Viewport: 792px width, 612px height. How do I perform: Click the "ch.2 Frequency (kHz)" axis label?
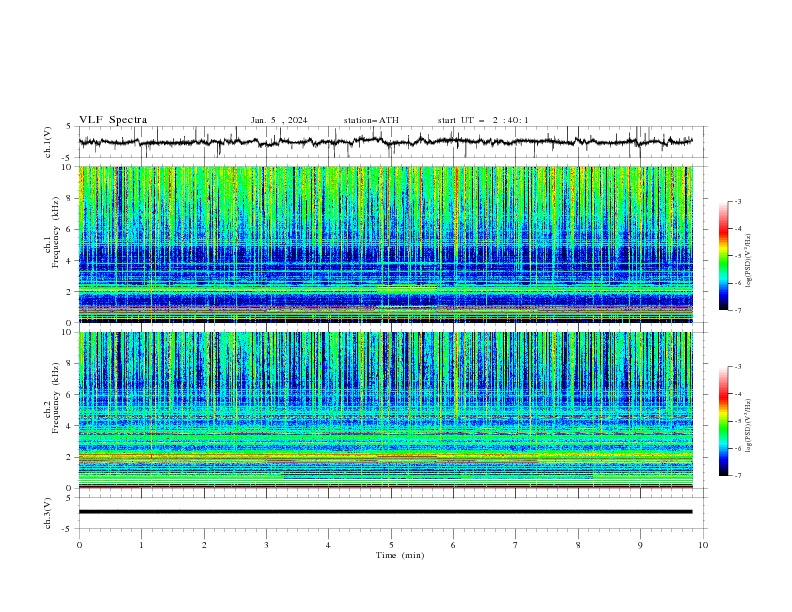point(52,397)
